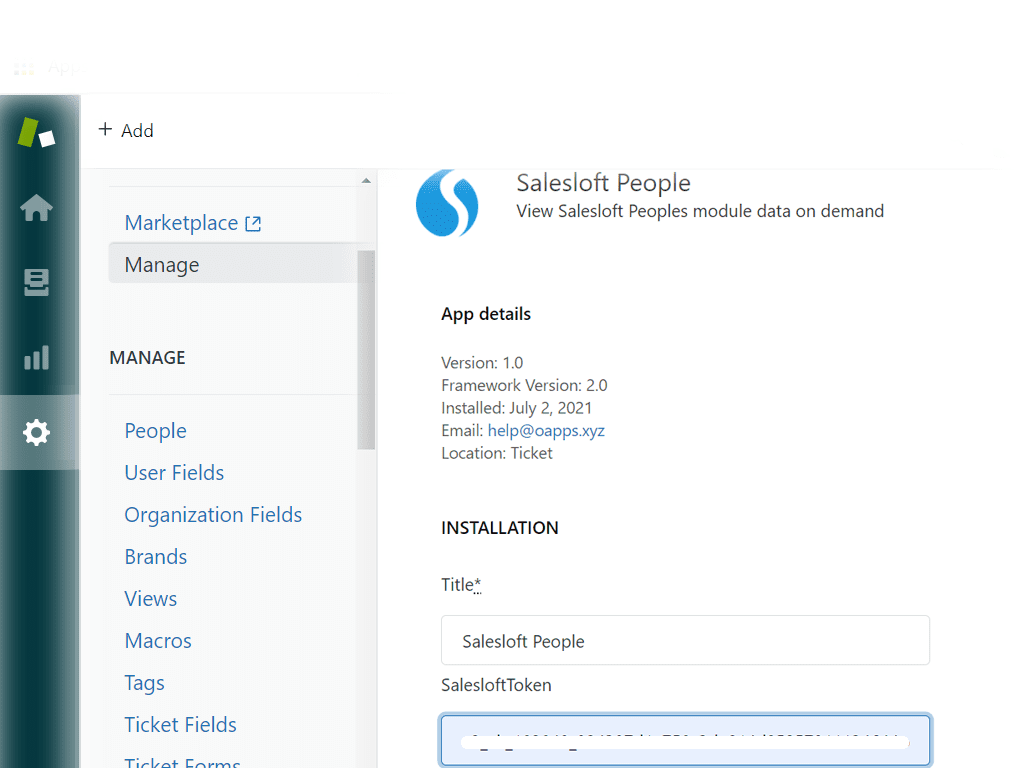Viewport: 1024px width, 768px height.
Task: Click the 'Location: Ticket' text
Action: point(497,453)
